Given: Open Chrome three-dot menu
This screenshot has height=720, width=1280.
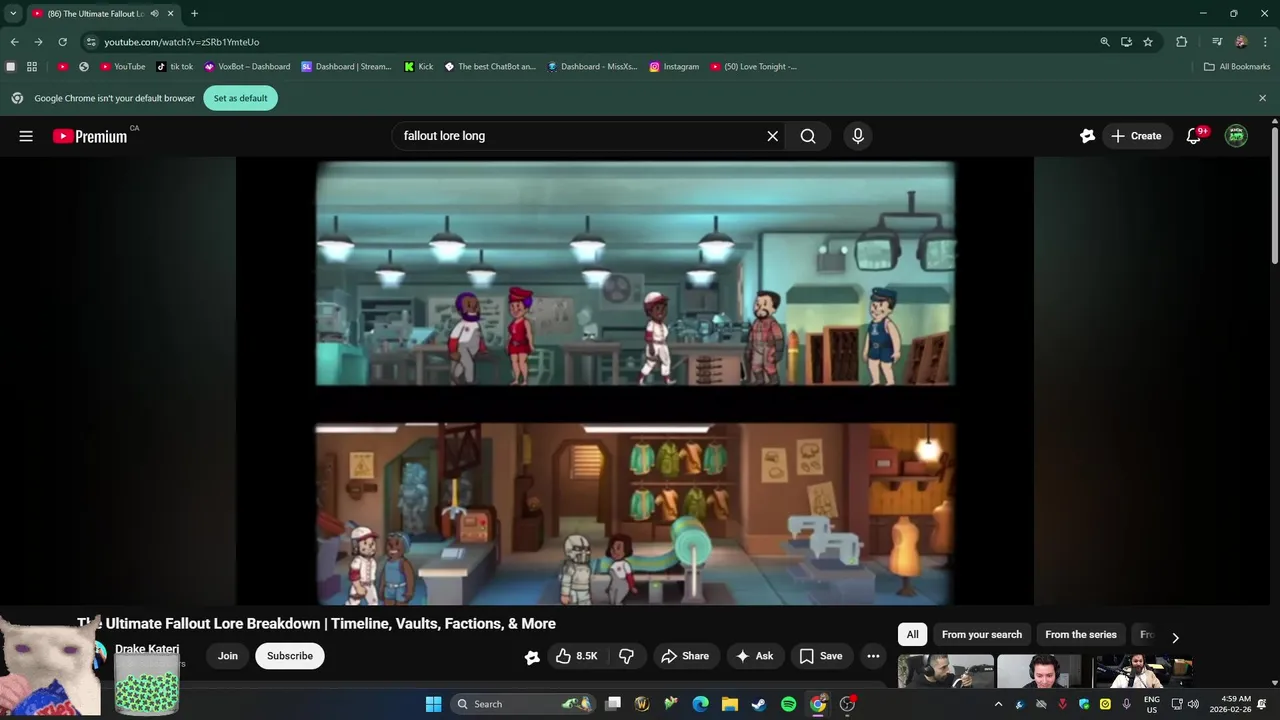Looking at the screenshot, I should (1265, 42).
